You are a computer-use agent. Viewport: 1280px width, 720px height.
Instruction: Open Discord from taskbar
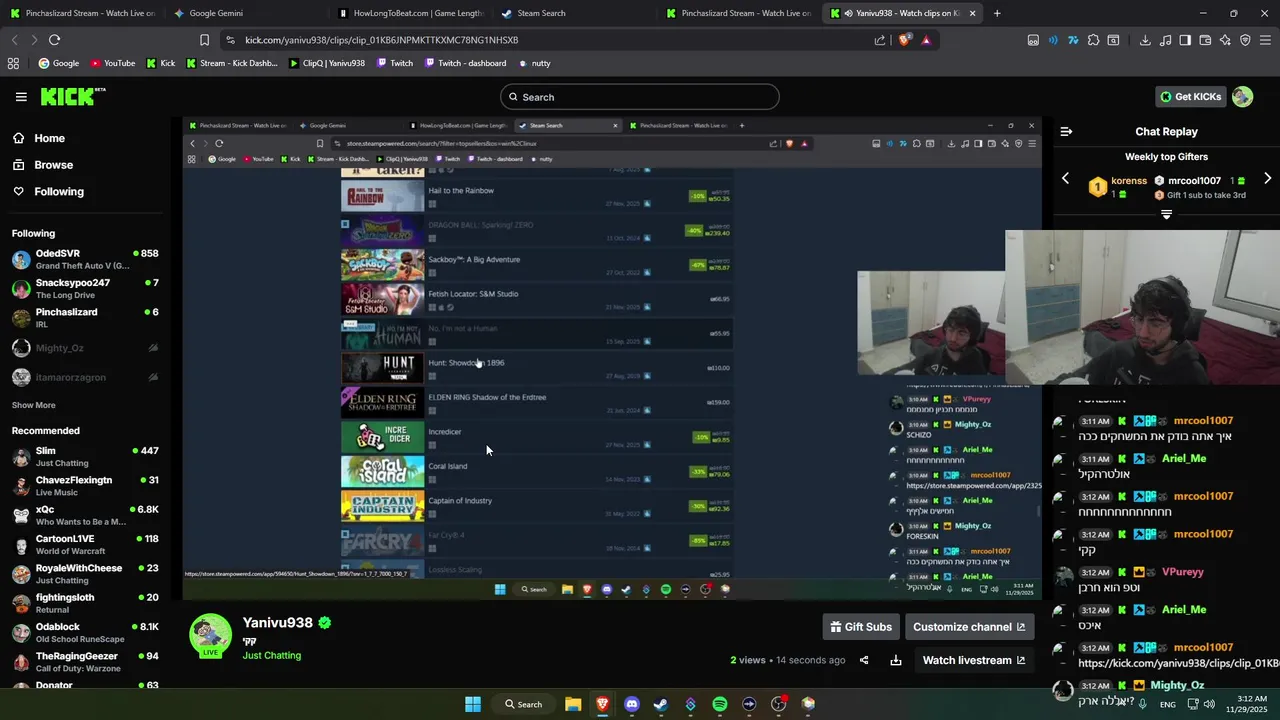631,704
